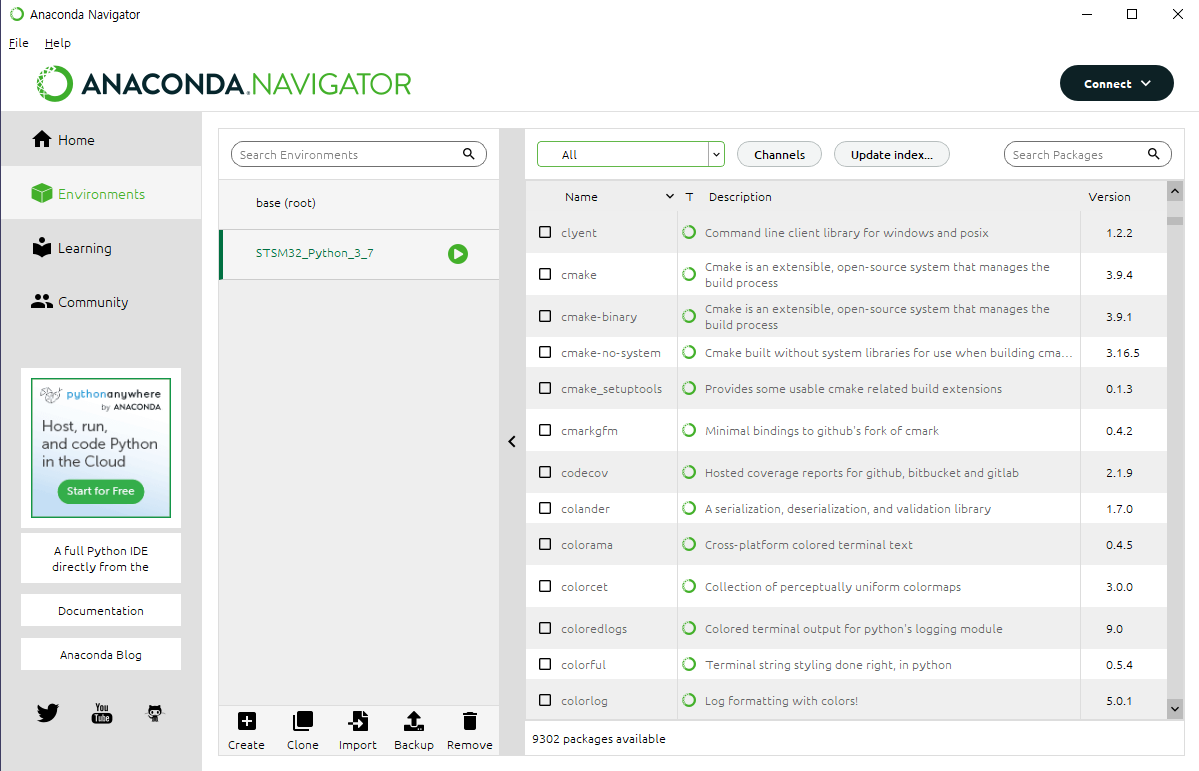Image resolution: width=1199 pixels, height=771 pixels.
Task: Click version 3.16.5 of cmake-no-system
Action: pyautogui.click(x=1122, y=353)
